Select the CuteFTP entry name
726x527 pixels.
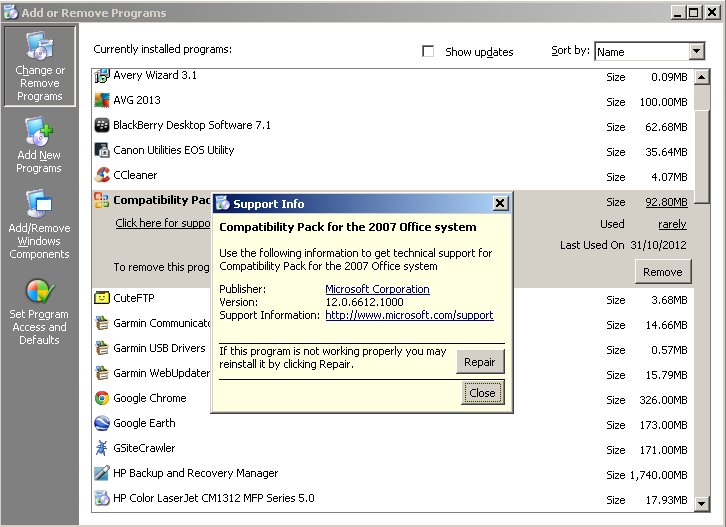[x=134, y=298]
